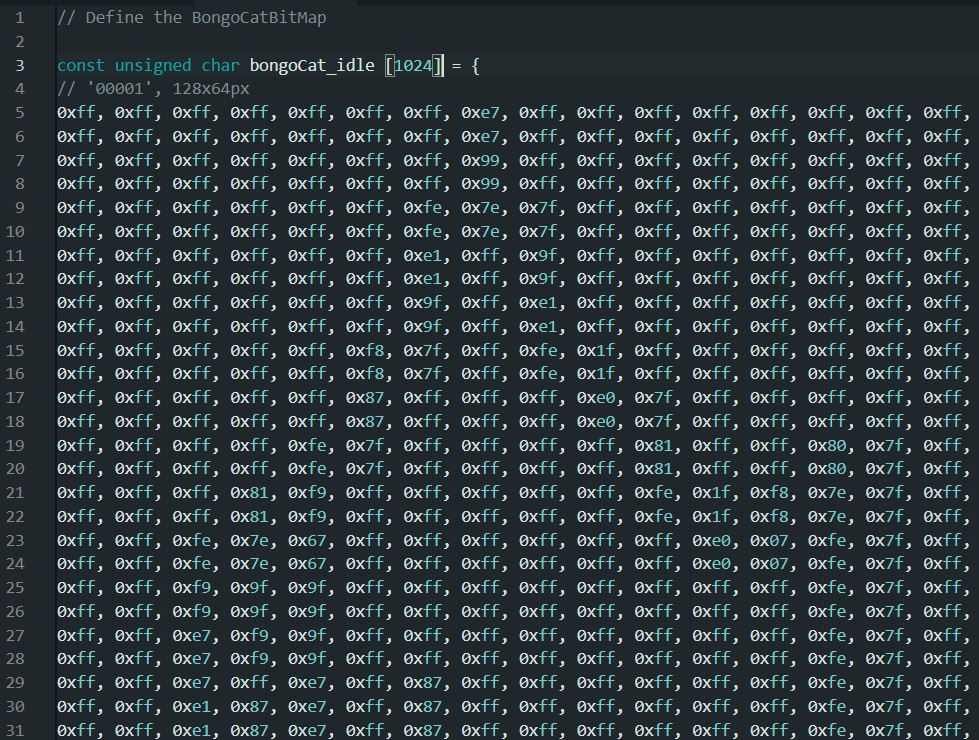979x740 pixels.
Task: Click the comment "// Define the BongoCatBitMap"
Action: click(192, 17)
